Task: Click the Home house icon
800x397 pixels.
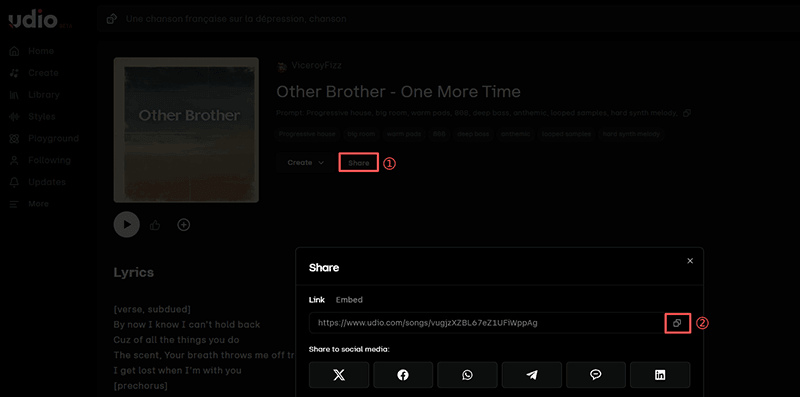Action: 14,51
